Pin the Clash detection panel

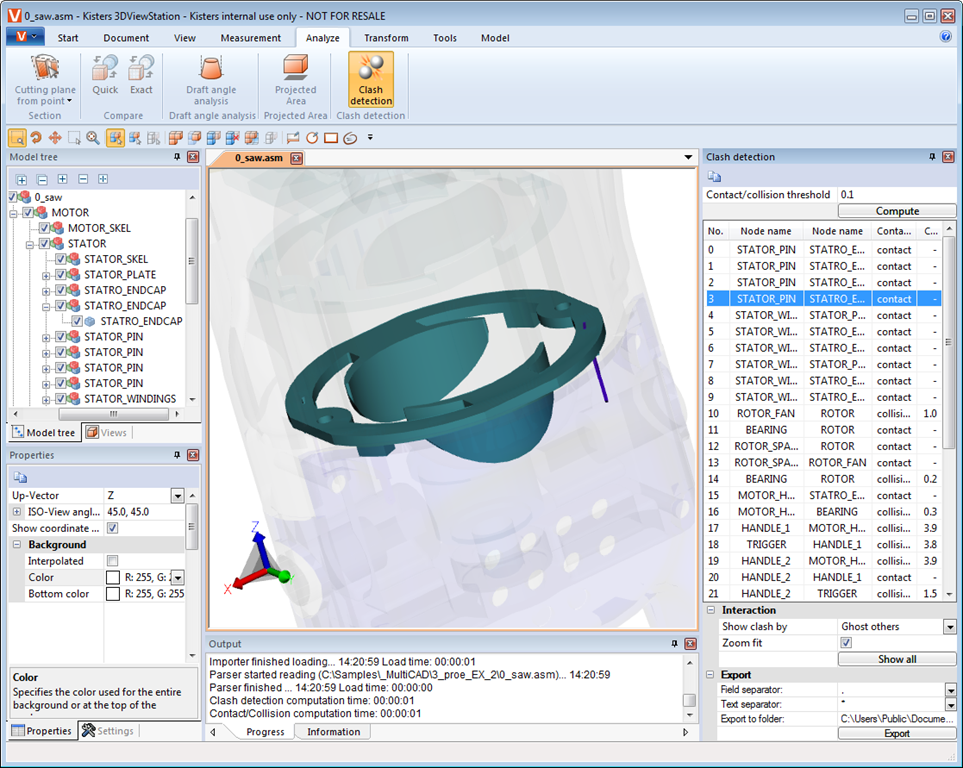(x=932, y=157)
